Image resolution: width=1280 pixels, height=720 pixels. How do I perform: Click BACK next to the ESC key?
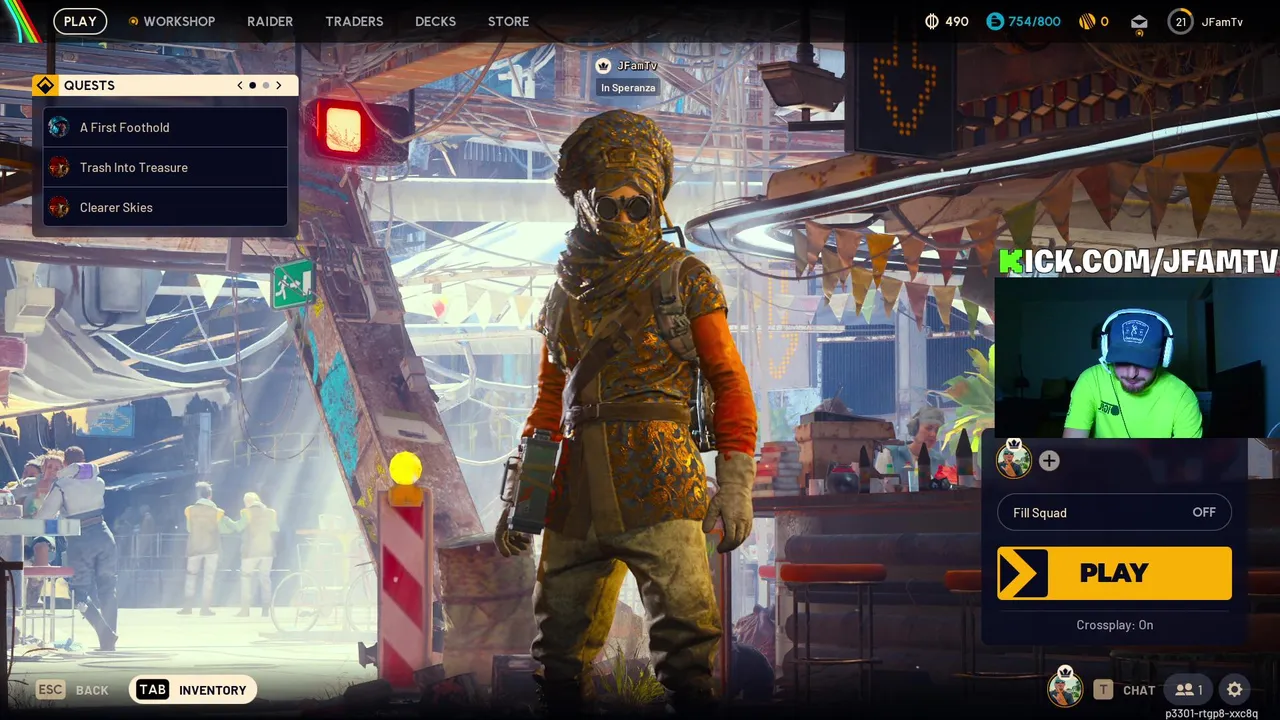(92, 690)
